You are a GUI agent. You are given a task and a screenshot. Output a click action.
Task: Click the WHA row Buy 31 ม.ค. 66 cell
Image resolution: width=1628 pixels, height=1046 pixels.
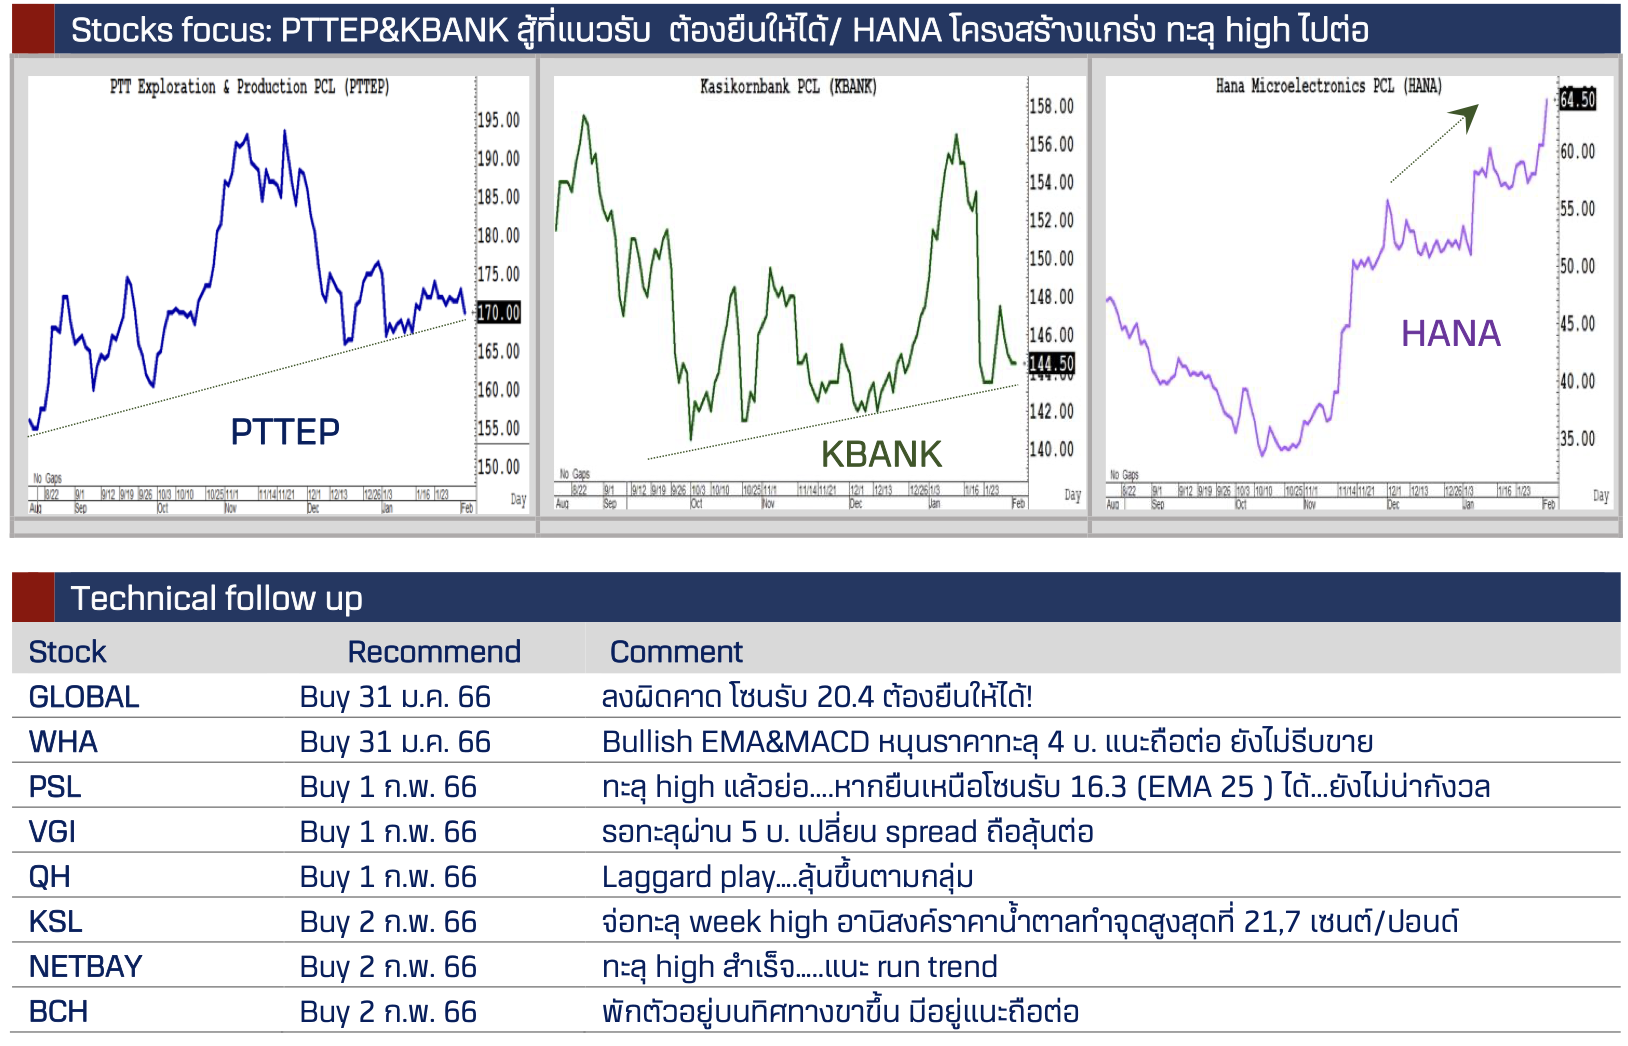click(395, 742)
